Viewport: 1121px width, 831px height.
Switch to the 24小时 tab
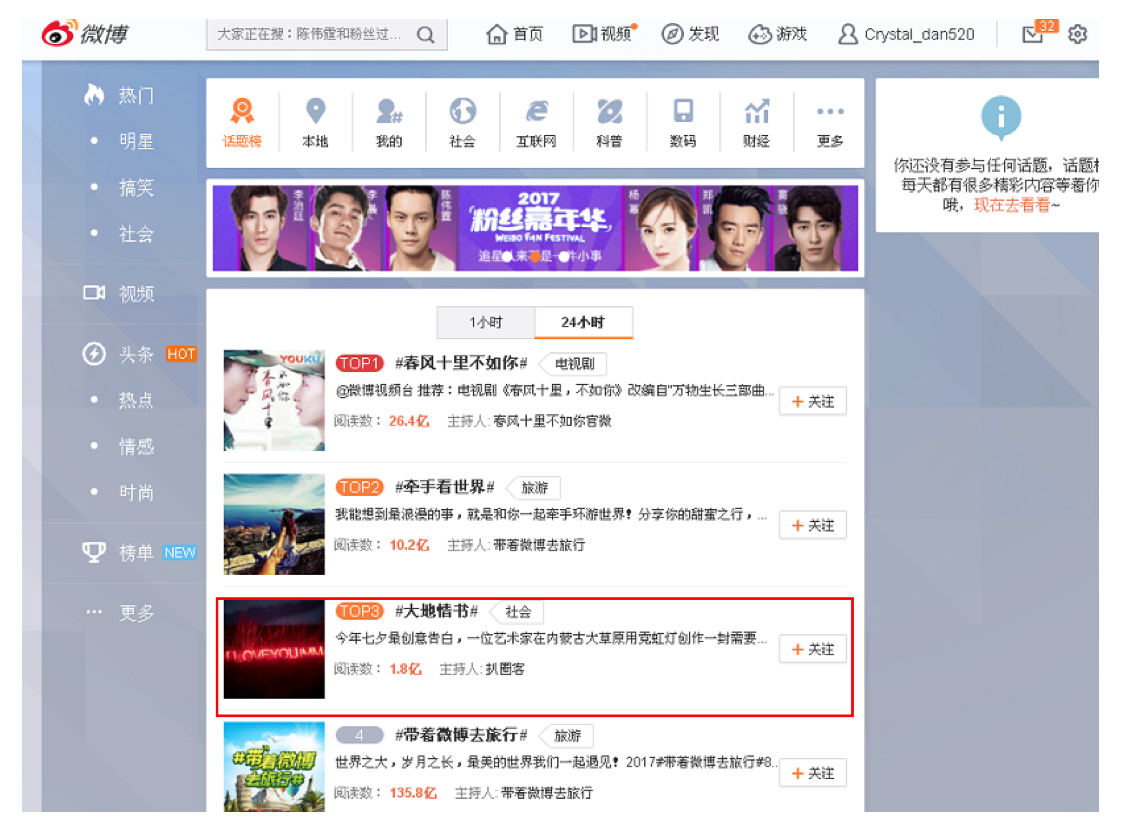pyautogui.click(x=583, y=323)
